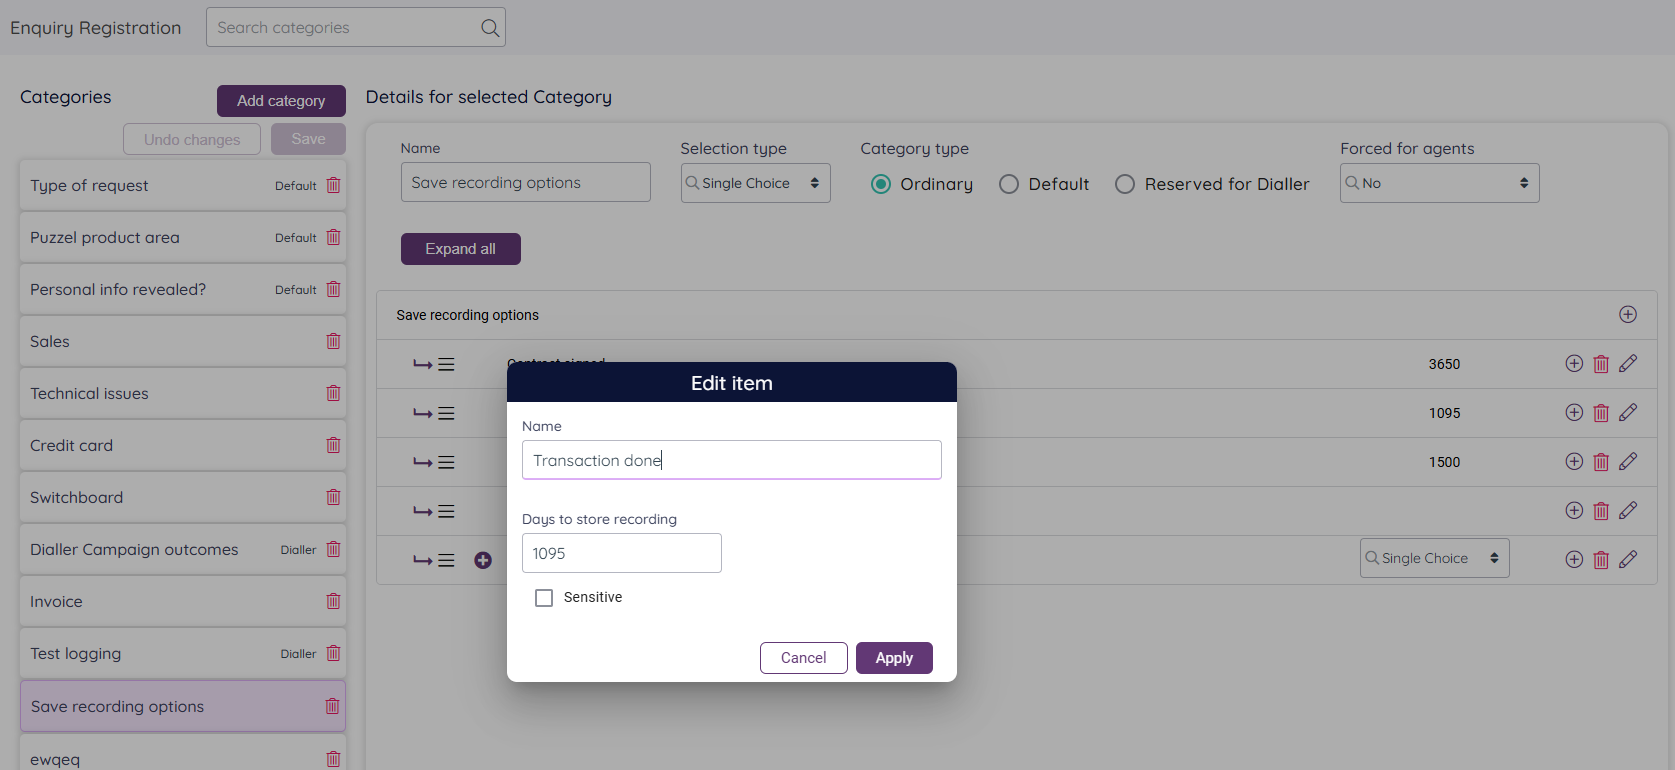Click the trash icon on the 1500 row
This screenshot has height=770, width=1675.
coord(1601,462)
